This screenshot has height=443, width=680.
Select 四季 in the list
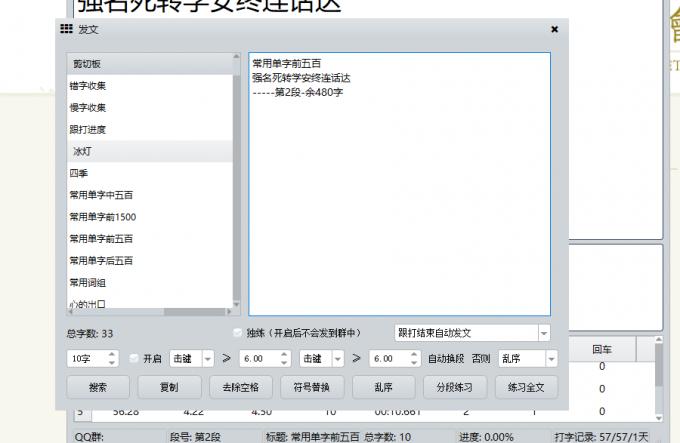(x=150, y=173)
